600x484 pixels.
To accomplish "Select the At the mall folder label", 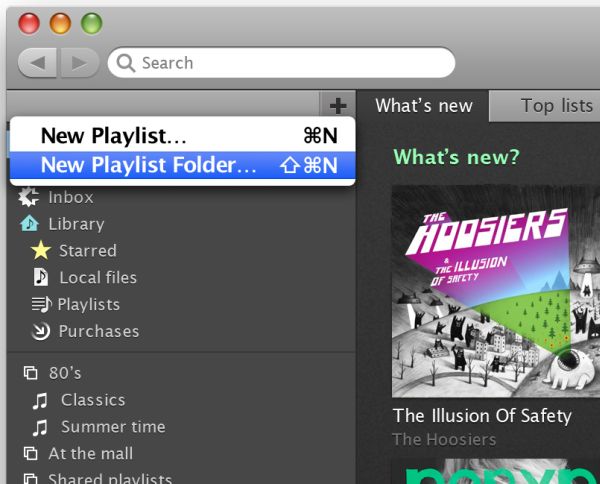I will 91,454.
